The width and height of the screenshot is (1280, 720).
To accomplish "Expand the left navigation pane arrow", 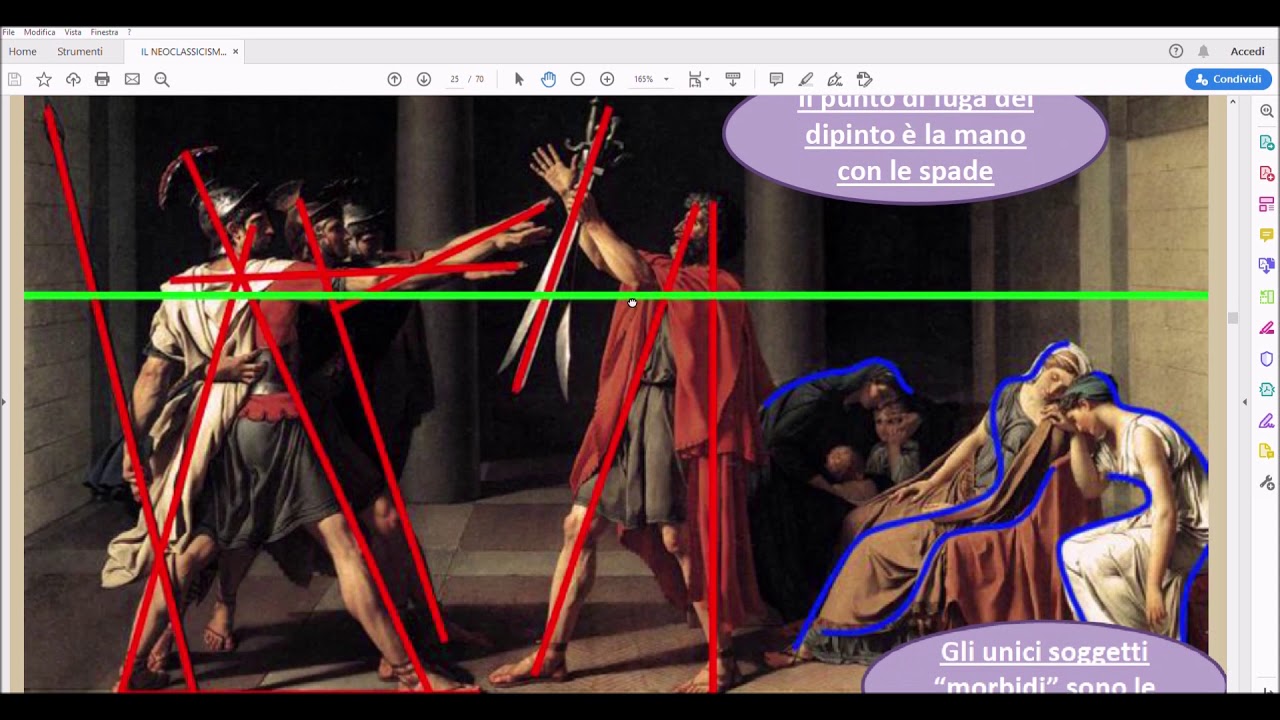I will (3, 402).
